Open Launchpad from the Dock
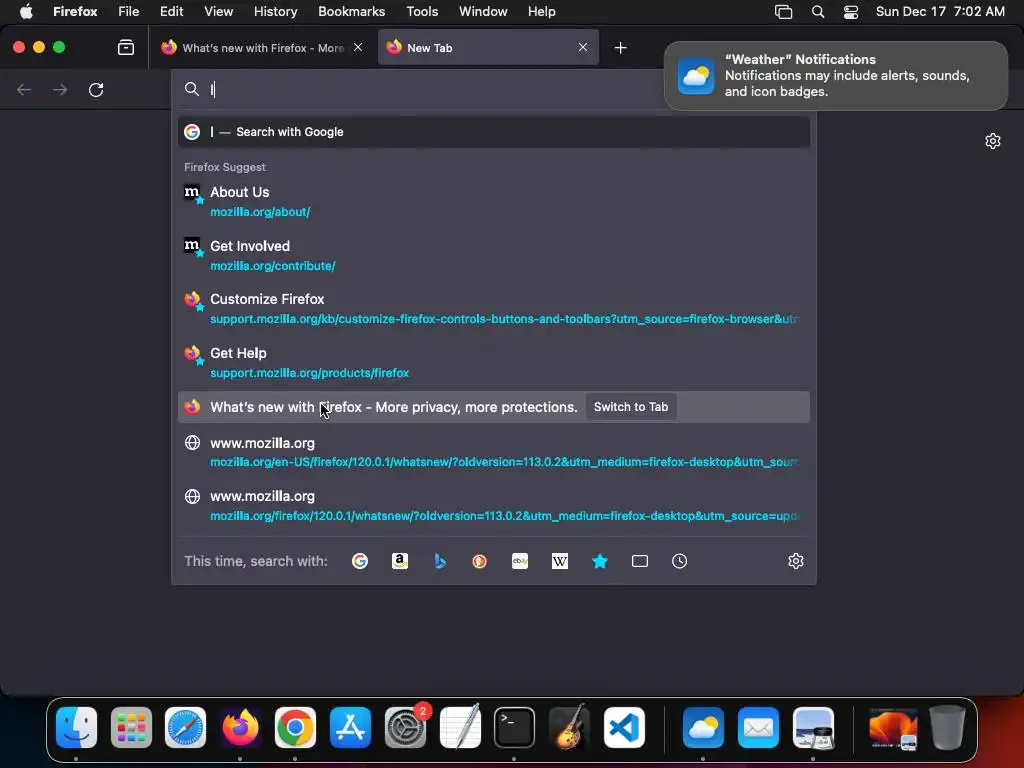1024x768 pixels. tap(131, 727)
